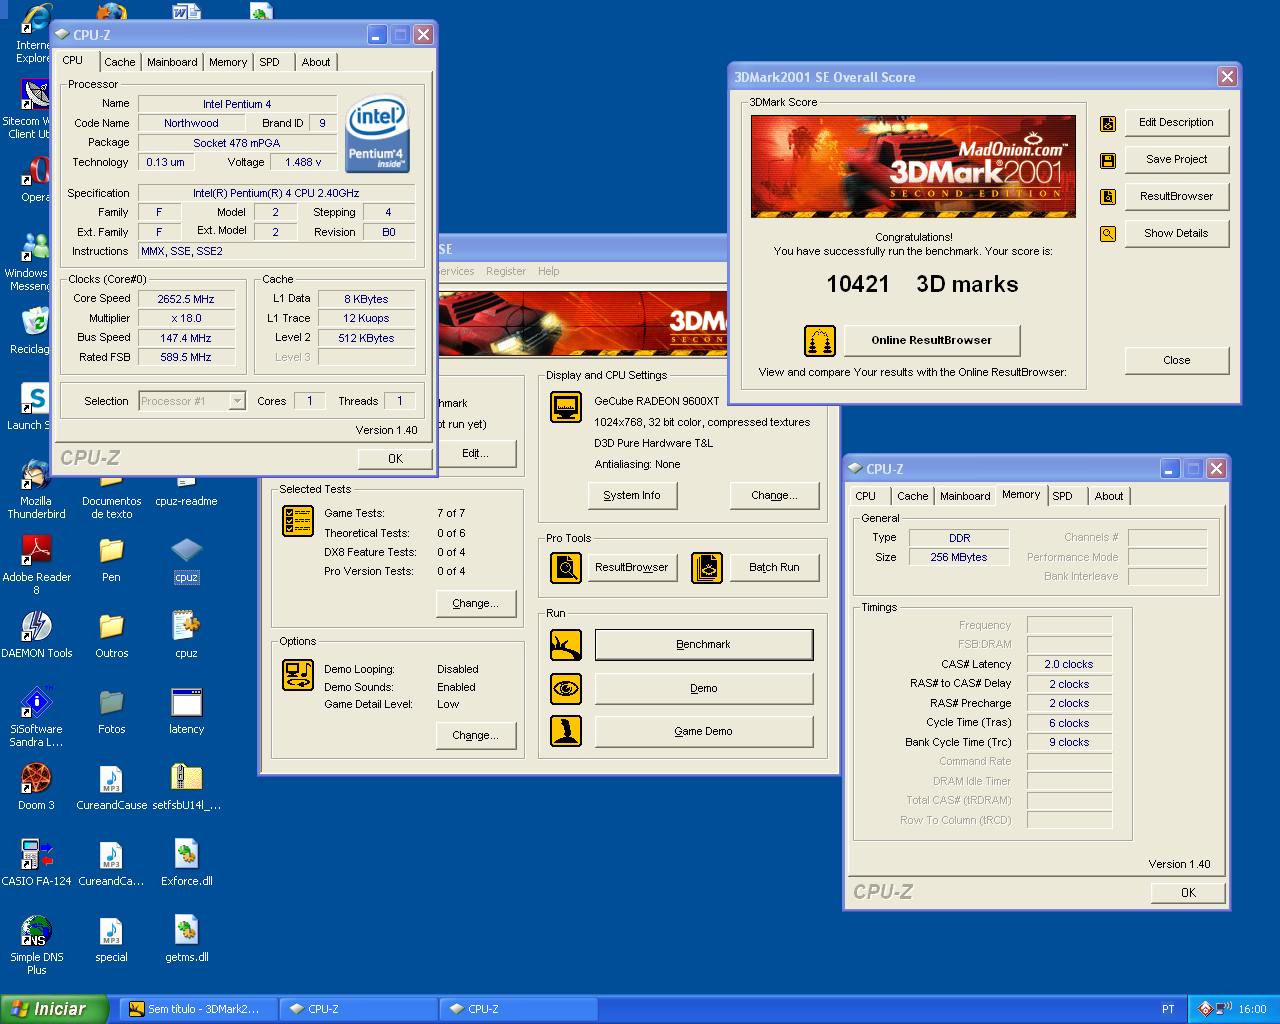Screen dimensions: 1280x1024
Task: Click the Pro Tools ResultBrowser icon
Action: coord(566,568)
